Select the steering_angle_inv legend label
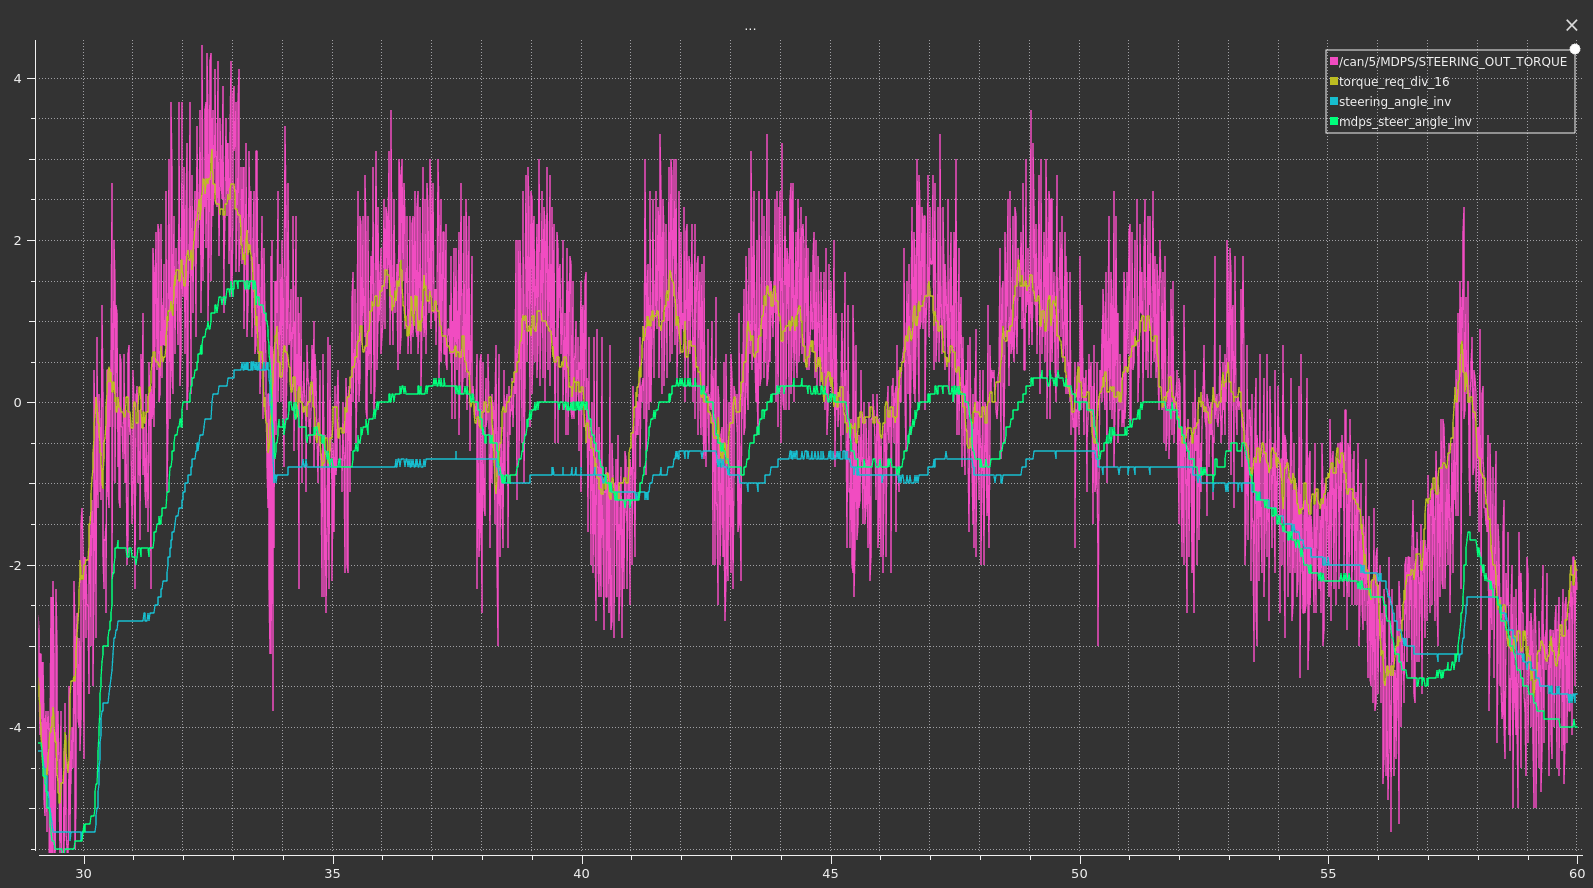Viewport: 1593px width, 888px height. pyautogui.click(x=1395, y=102)
